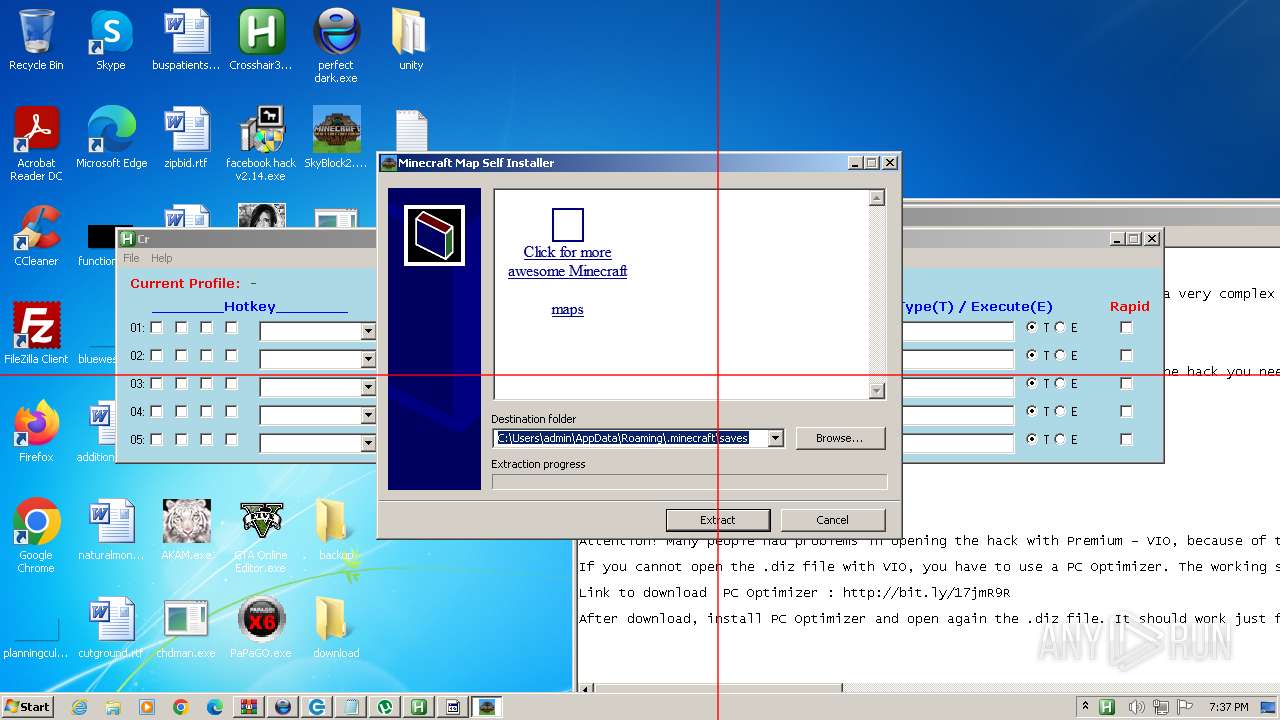Expand hotkey dropdown for row 01
This screenshot has height=720, width=1280.
367,331
